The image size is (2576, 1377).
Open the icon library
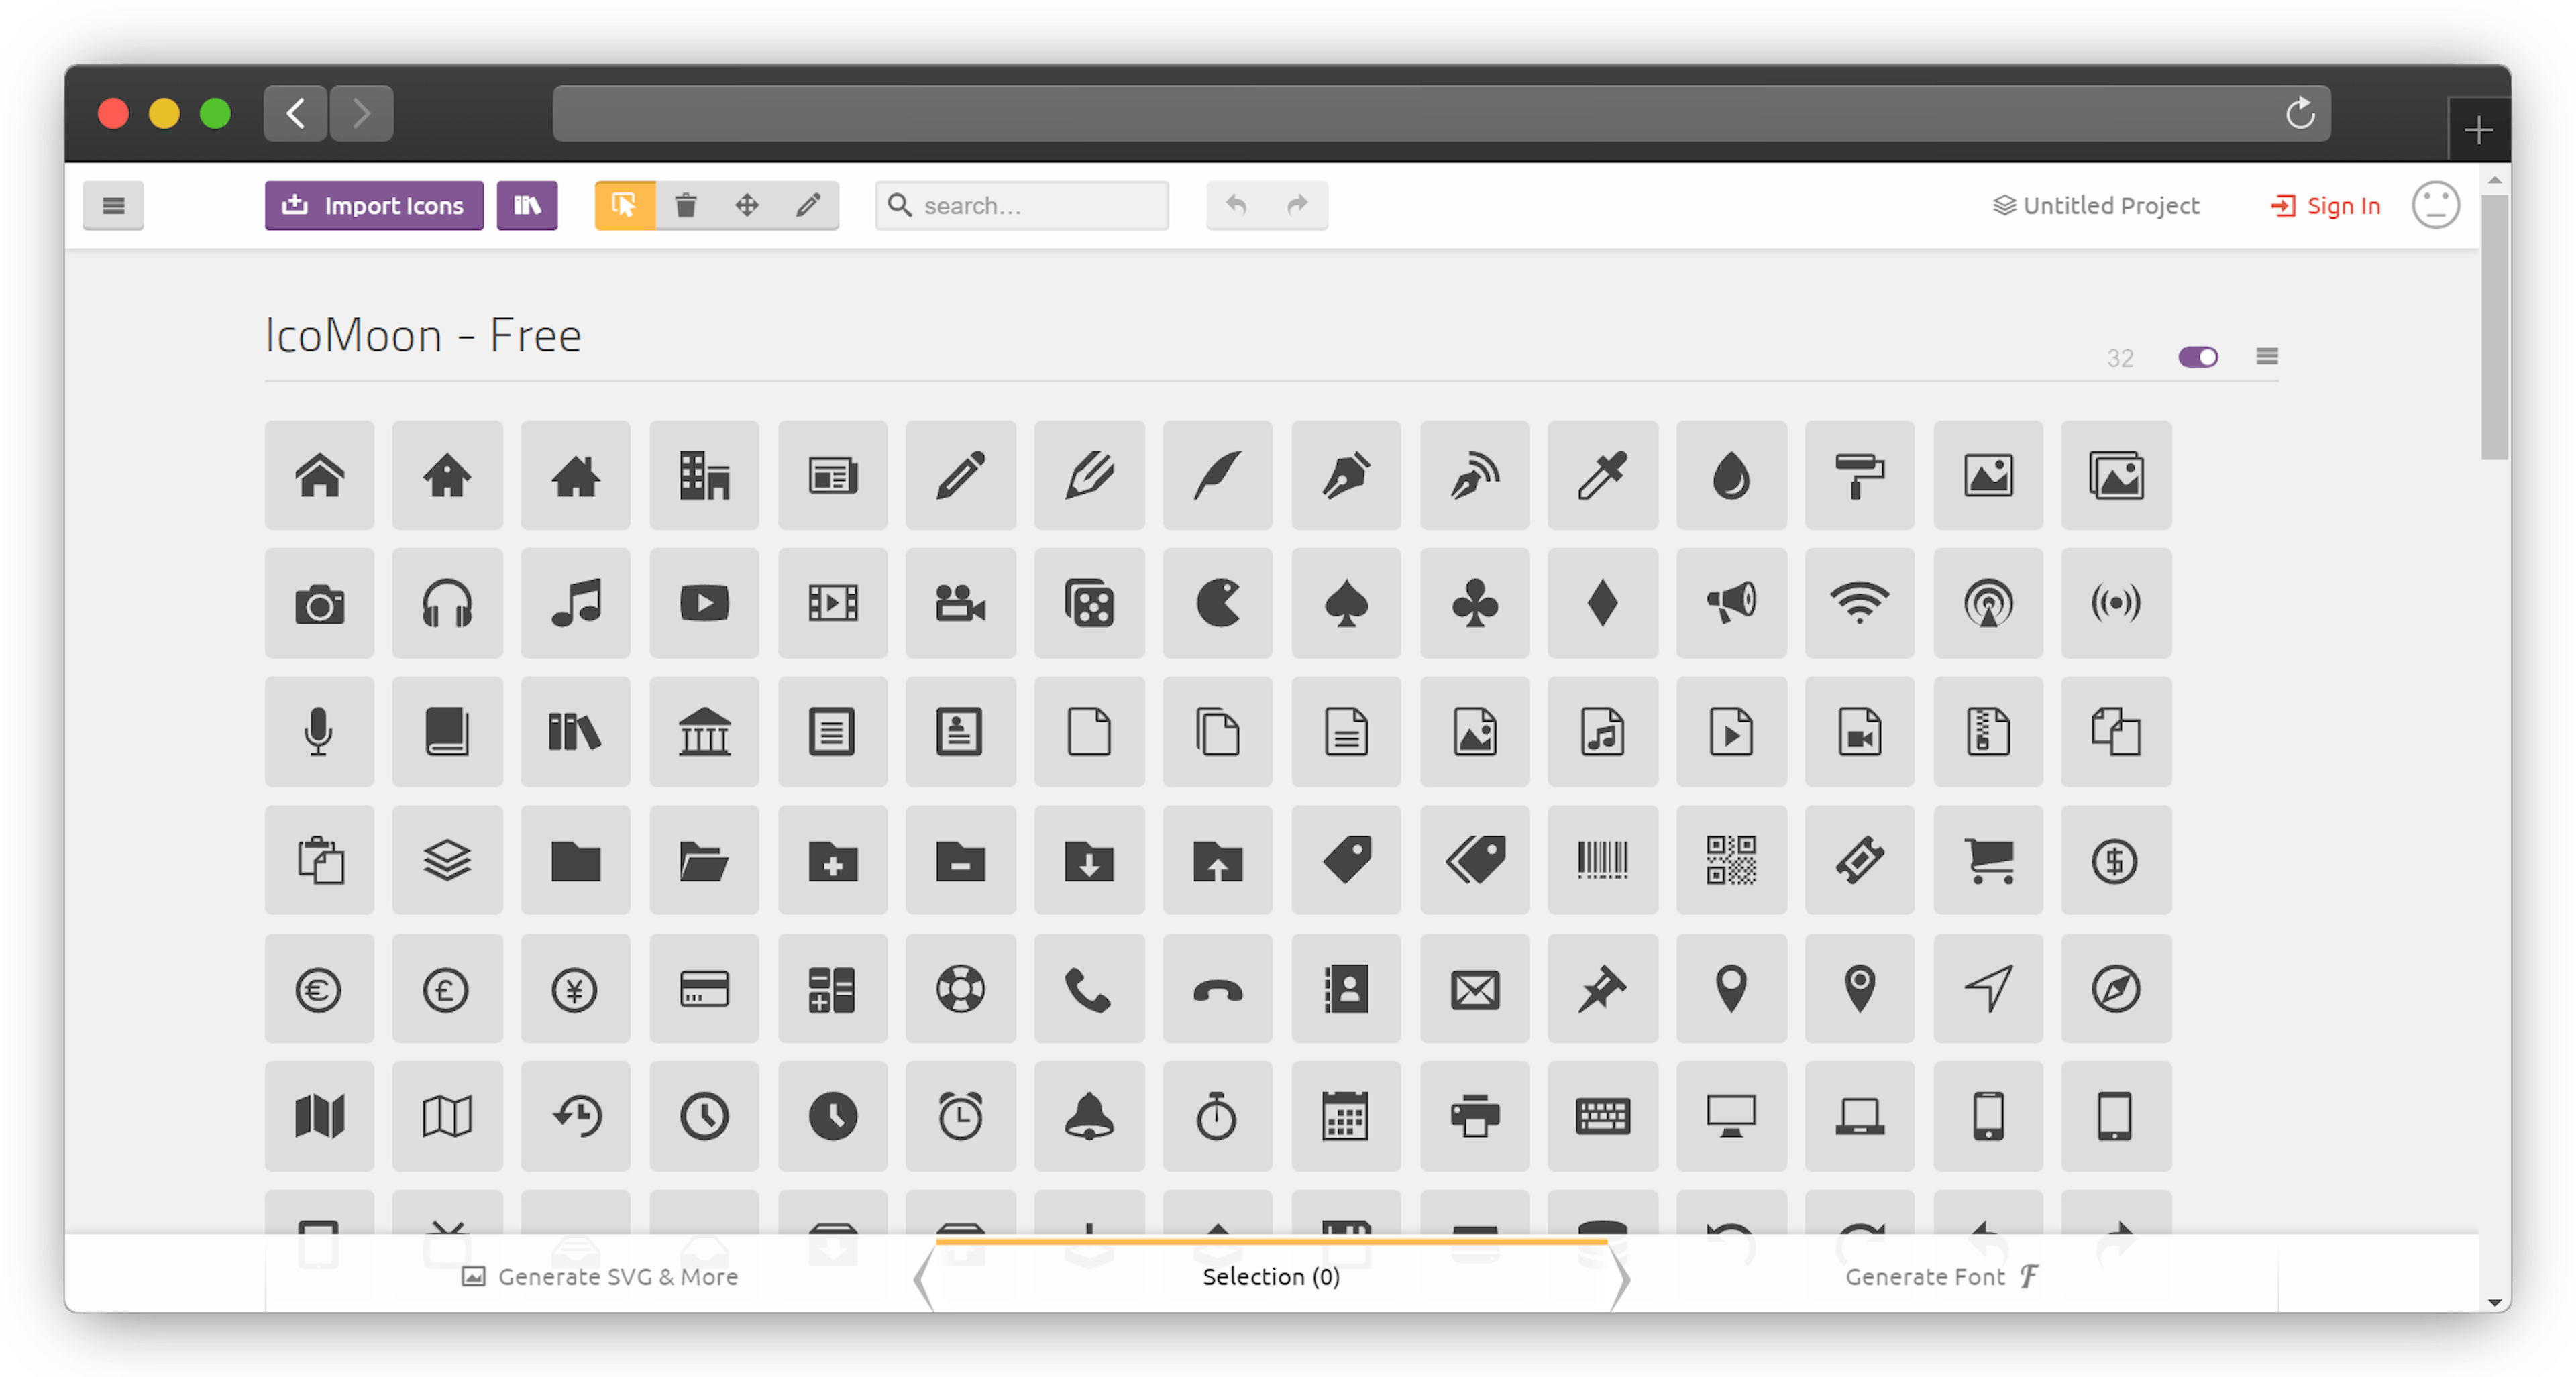pos(527,205)
